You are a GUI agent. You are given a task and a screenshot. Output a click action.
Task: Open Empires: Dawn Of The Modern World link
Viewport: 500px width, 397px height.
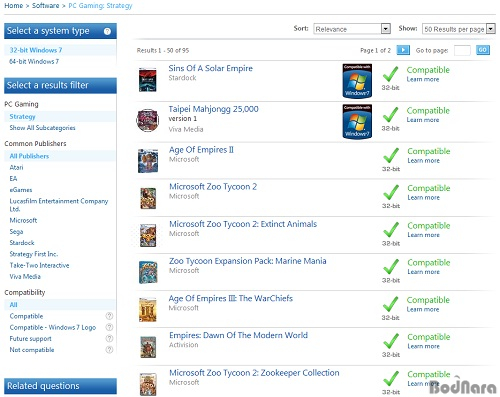[238, 335]
